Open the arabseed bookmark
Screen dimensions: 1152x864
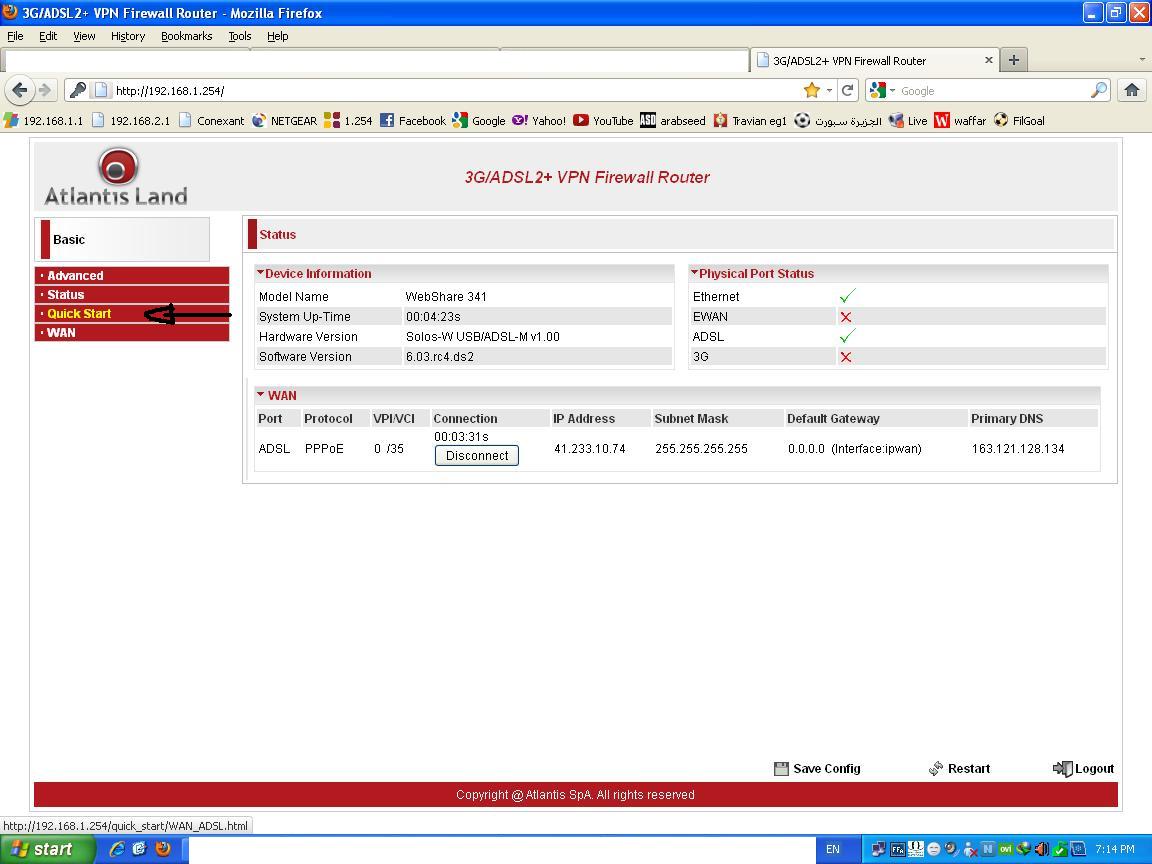pyautogui.click(x=673, y=120)
